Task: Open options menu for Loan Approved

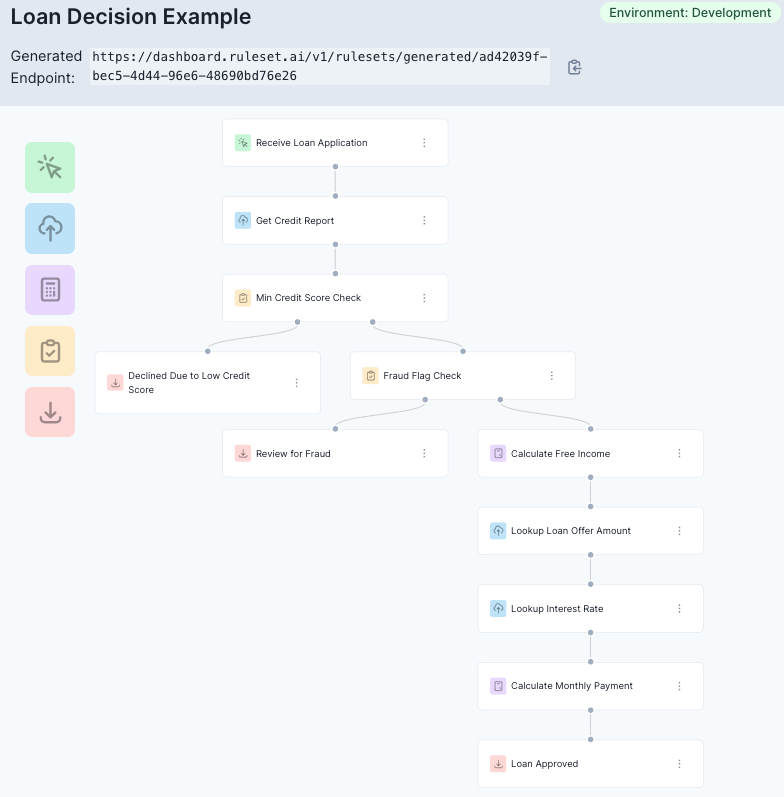Action: [679, 763]
